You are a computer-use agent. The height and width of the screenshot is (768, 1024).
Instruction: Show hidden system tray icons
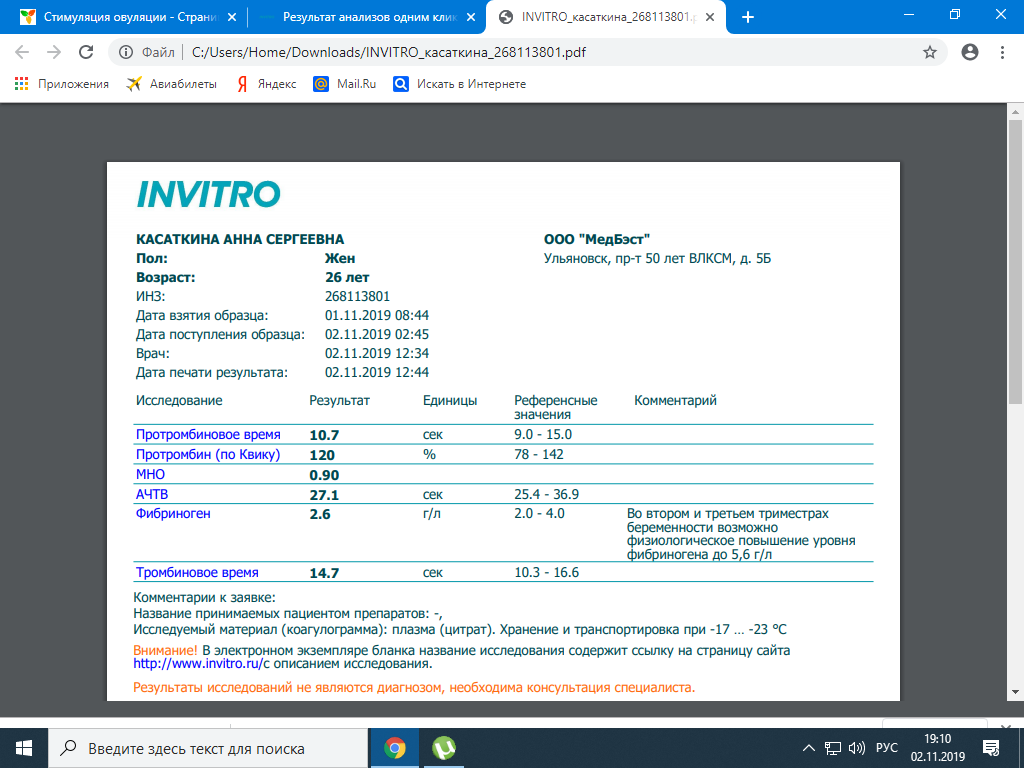click(808, 748)
